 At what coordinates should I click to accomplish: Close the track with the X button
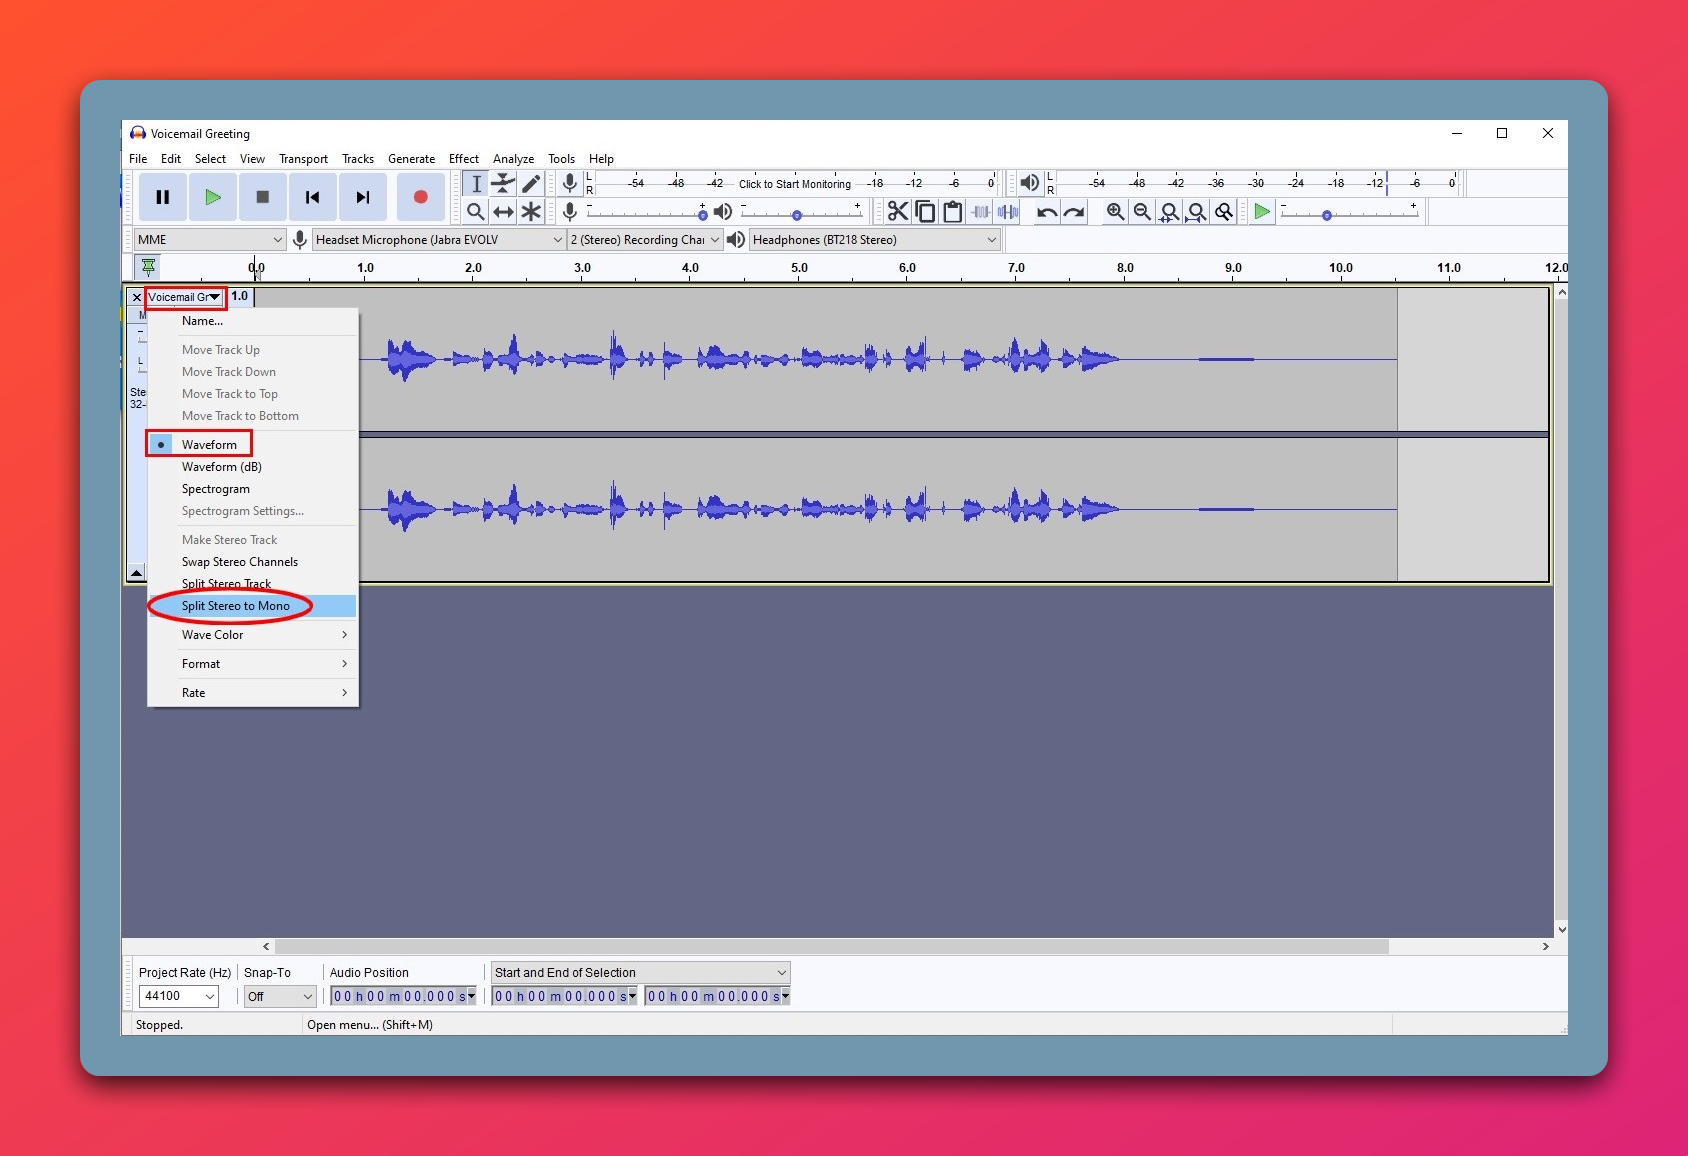tap(137, 297)
